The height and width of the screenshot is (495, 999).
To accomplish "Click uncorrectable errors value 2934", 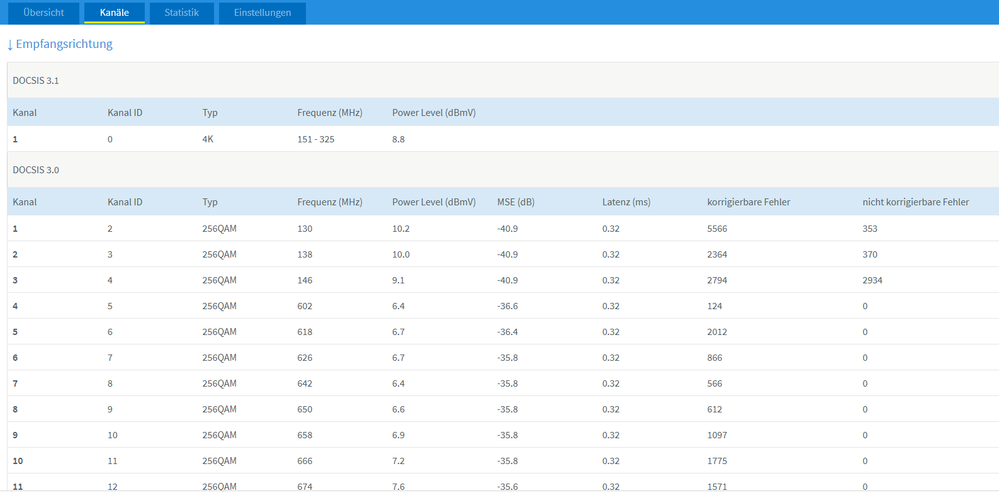I will tap(872, 280).
